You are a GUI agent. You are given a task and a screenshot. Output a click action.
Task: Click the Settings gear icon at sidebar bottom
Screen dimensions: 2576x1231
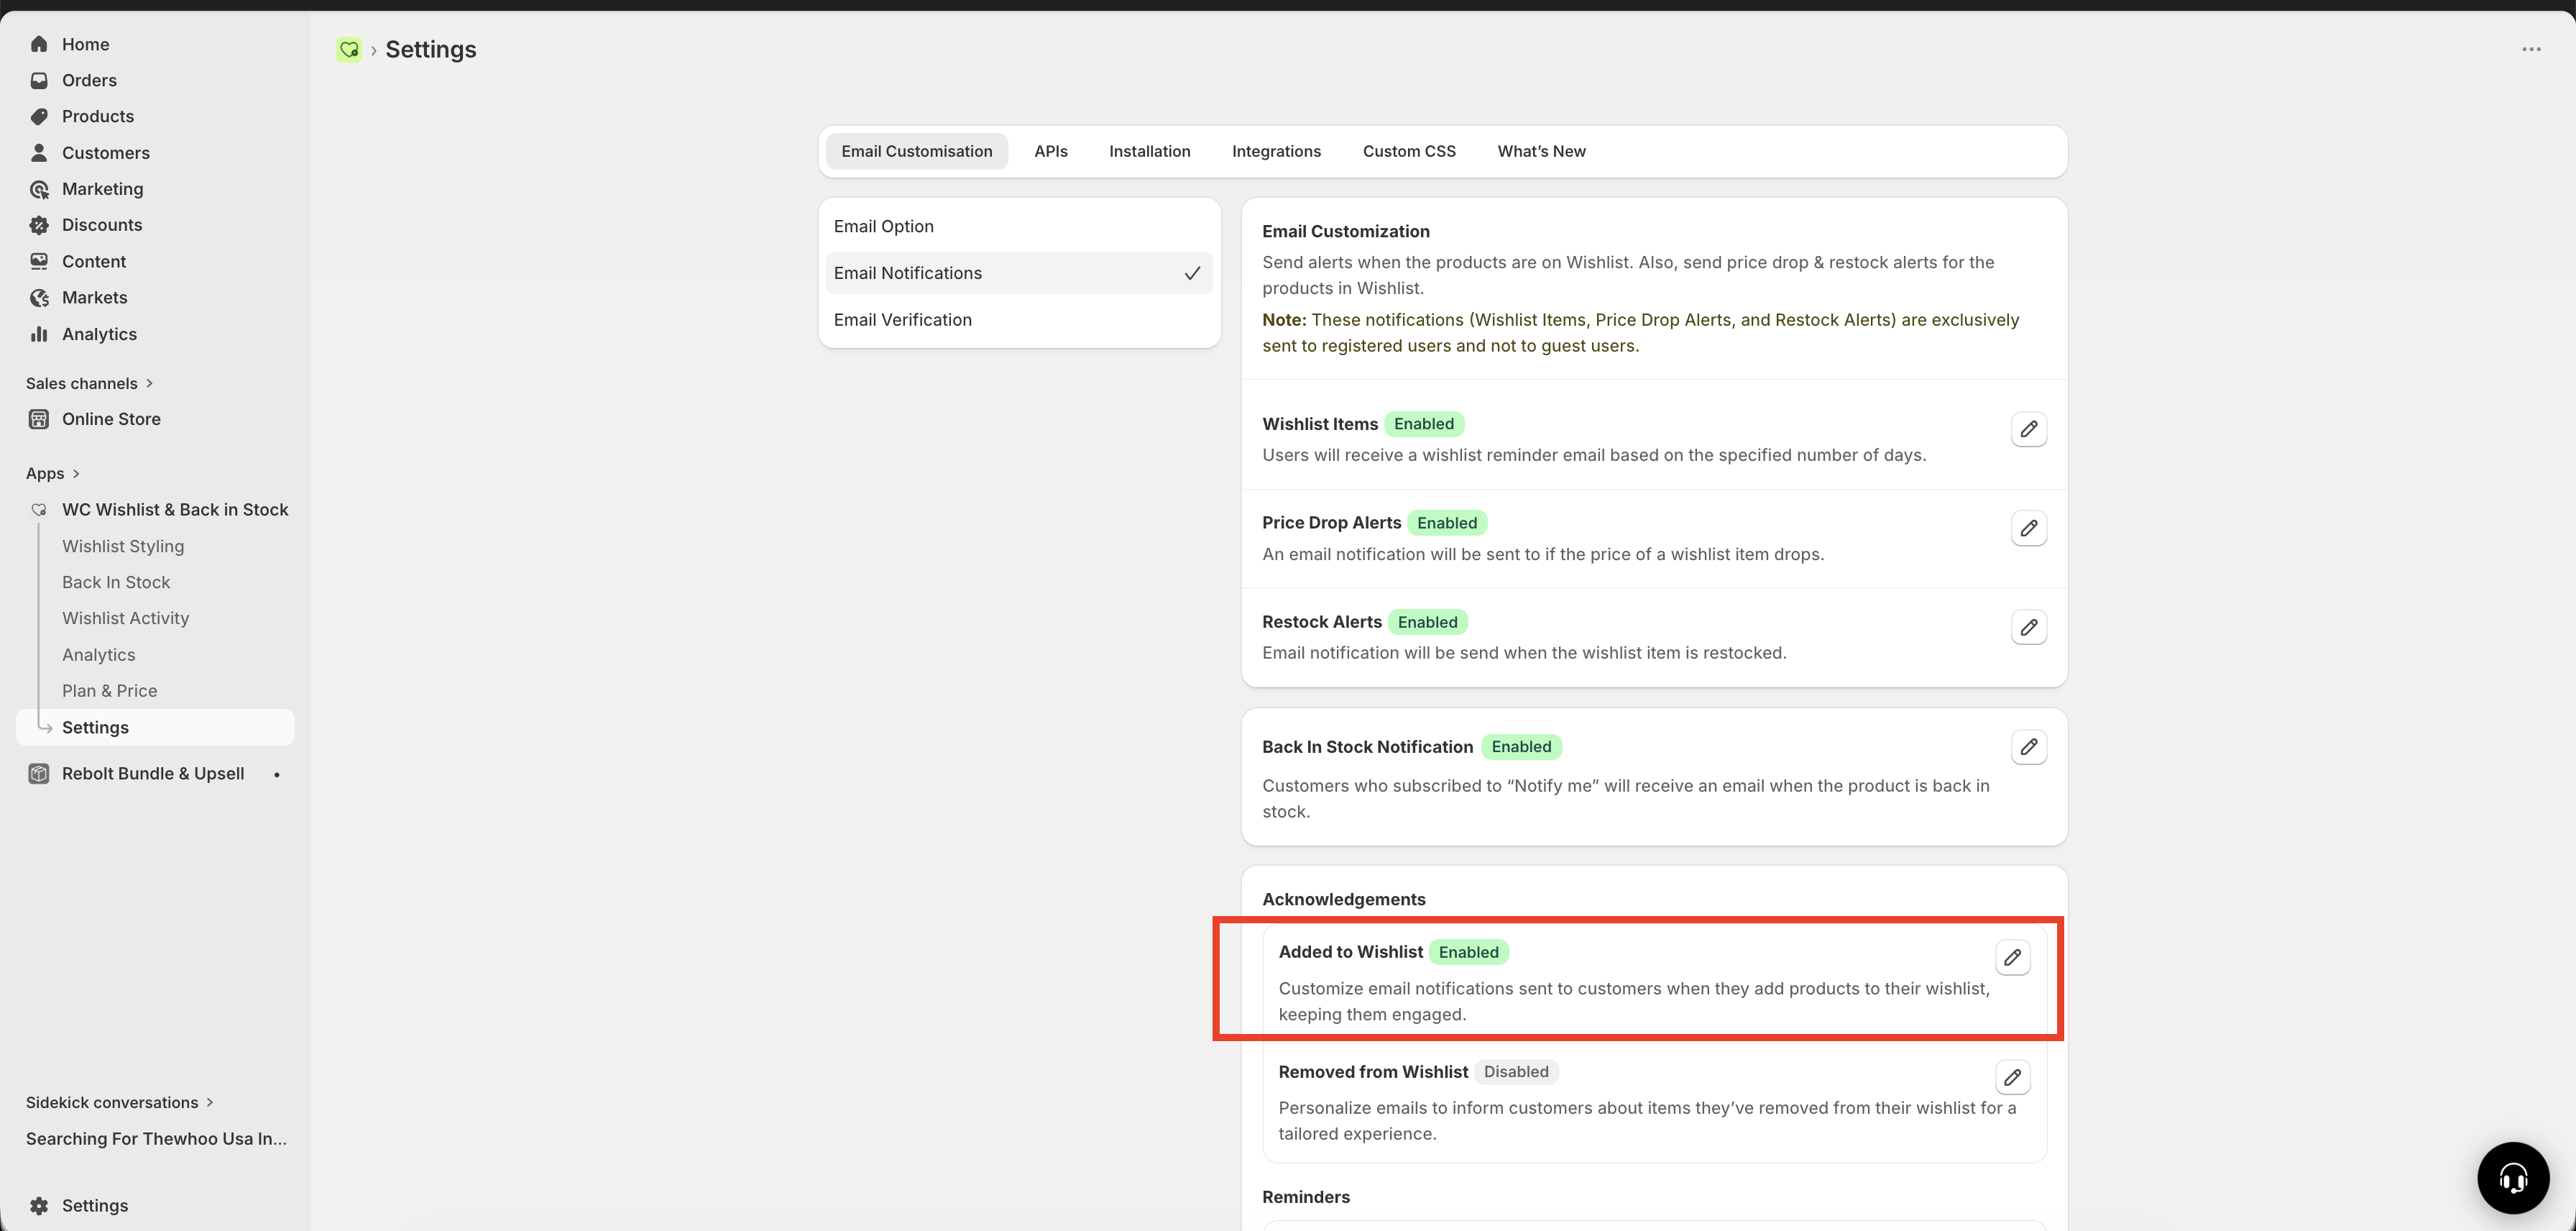pyautogui.click(x=39, y=1205)
